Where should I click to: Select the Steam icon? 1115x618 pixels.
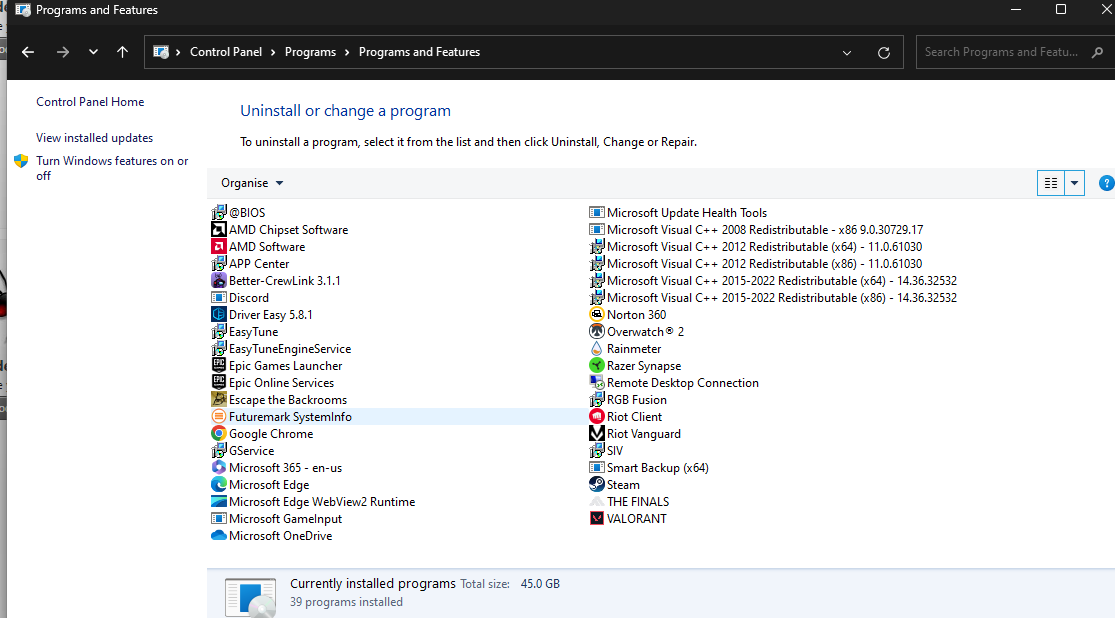(x=597, y=485)
